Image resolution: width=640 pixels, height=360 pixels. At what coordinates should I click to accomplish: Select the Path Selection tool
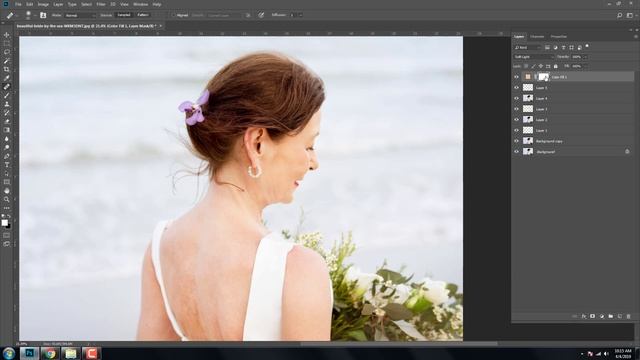point(7,173)
